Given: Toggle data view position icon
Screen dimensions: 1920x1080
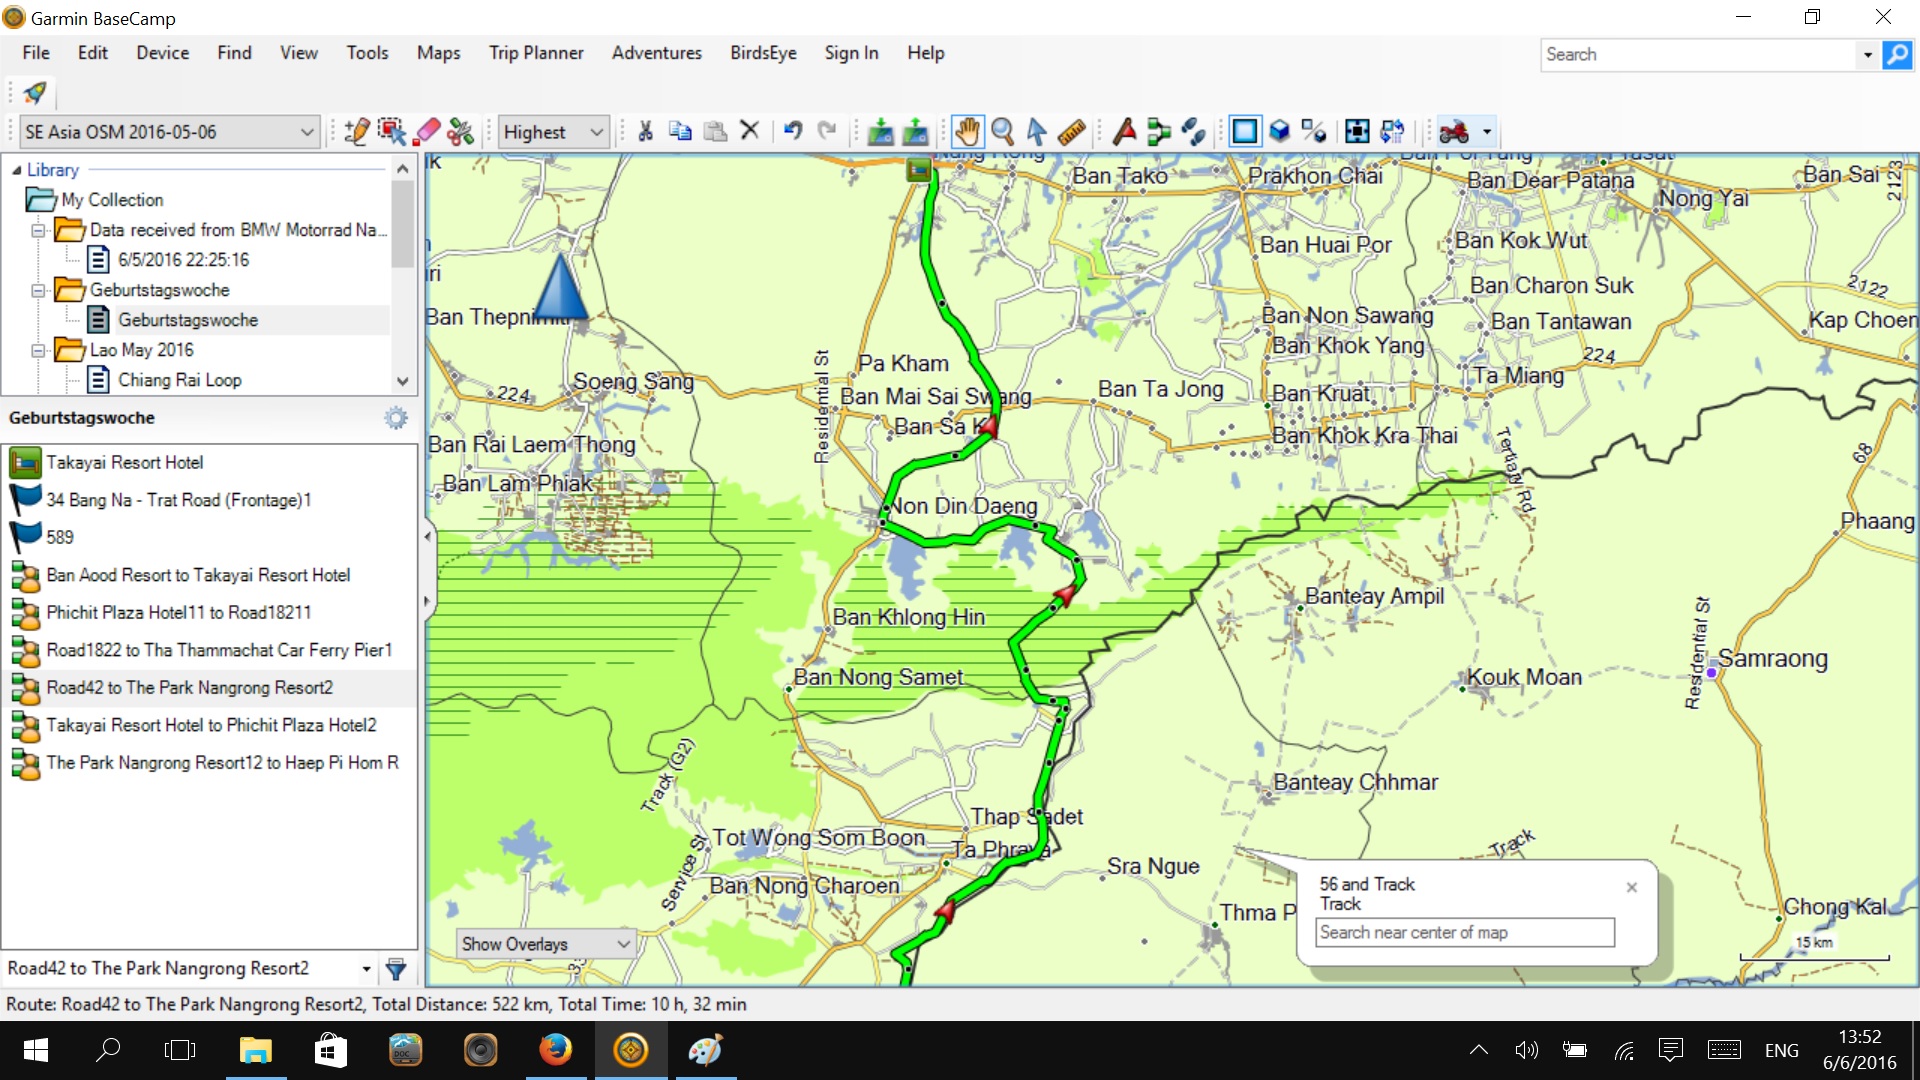Looking at the screenshot, I should click(x=1392, y=131).
